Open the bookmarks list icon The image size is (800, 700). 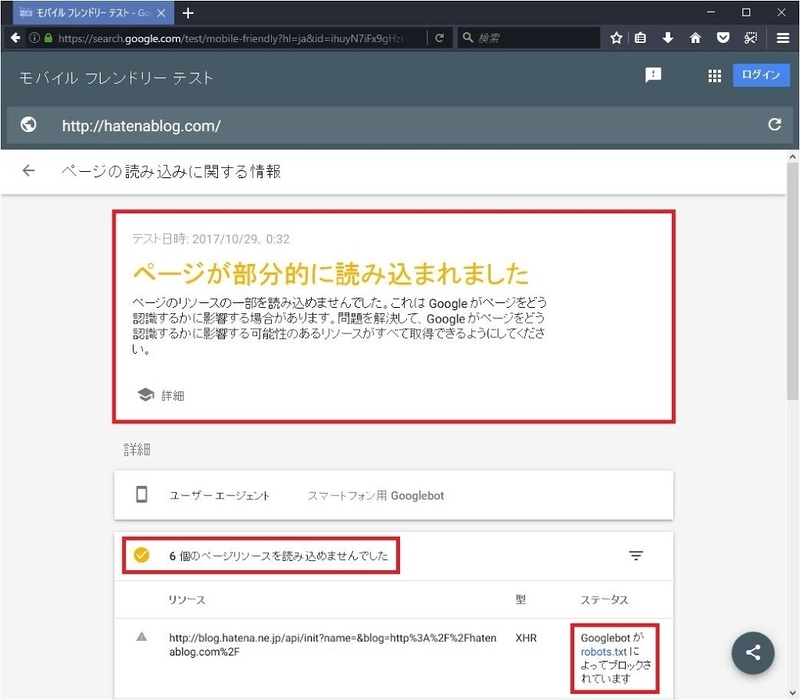(640, 38)
